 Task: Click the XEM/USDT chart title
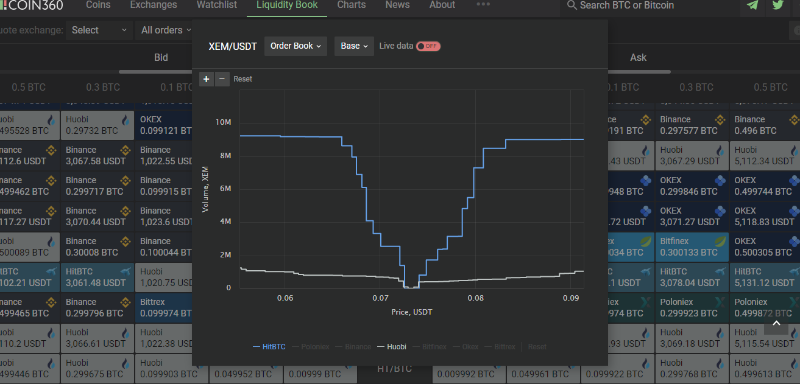tap(233, 46)
